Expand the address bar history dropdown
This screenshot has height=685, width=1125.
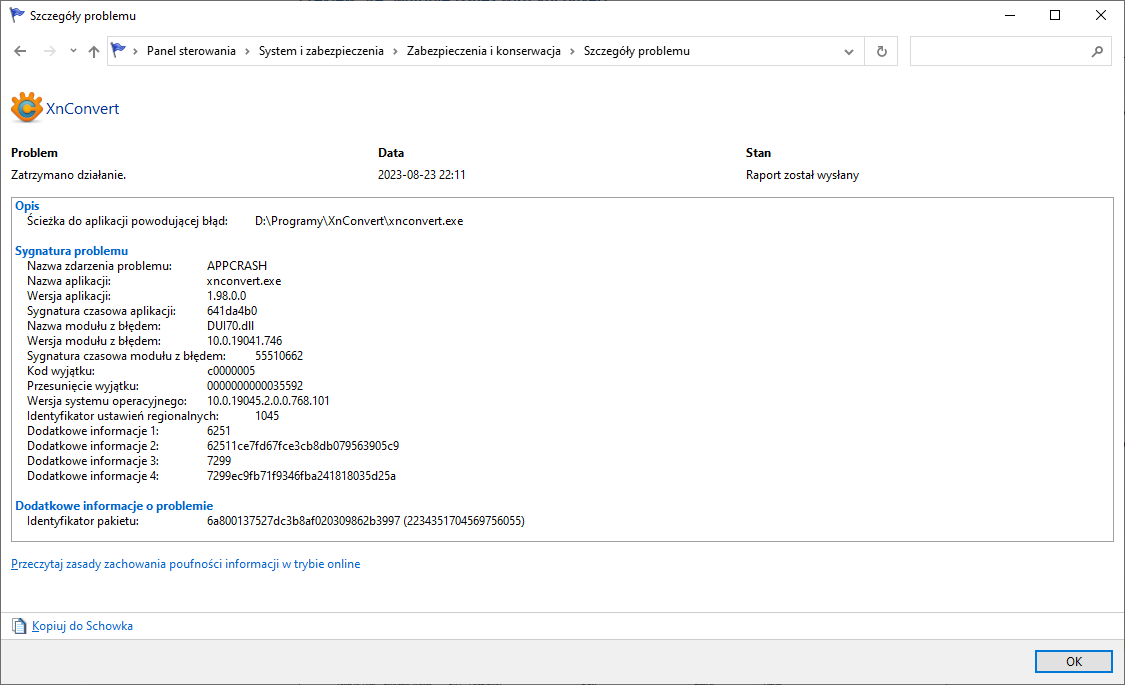click(x=849, y=51)
